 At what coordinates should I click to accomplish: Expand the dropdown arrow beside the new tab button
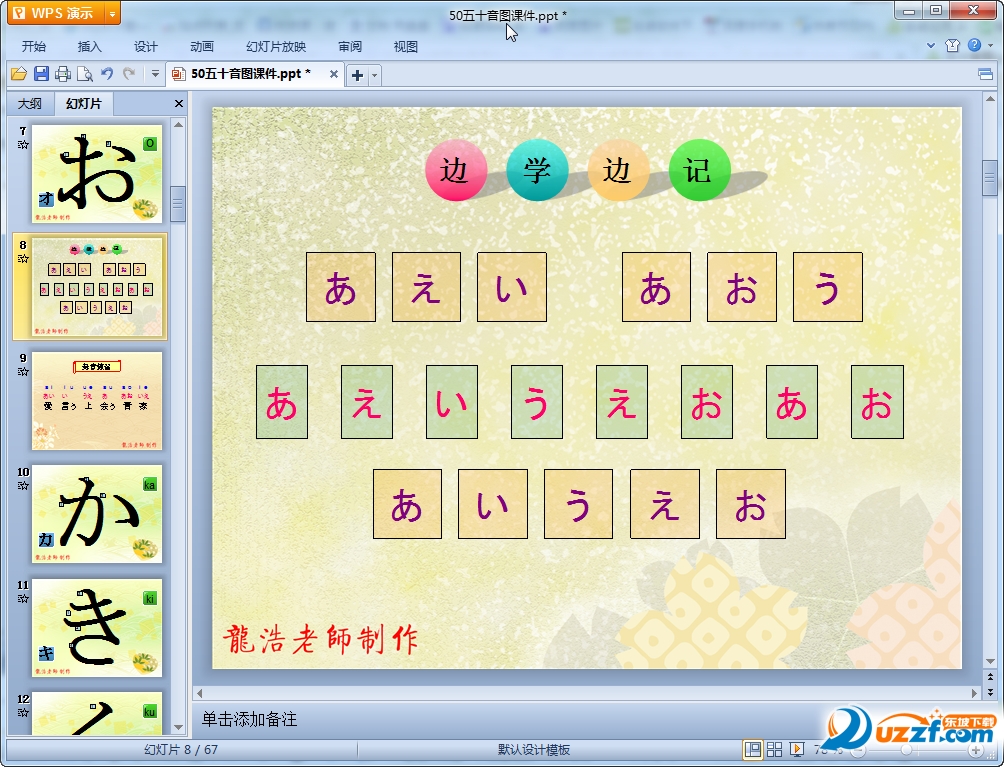tap(375, 74)
